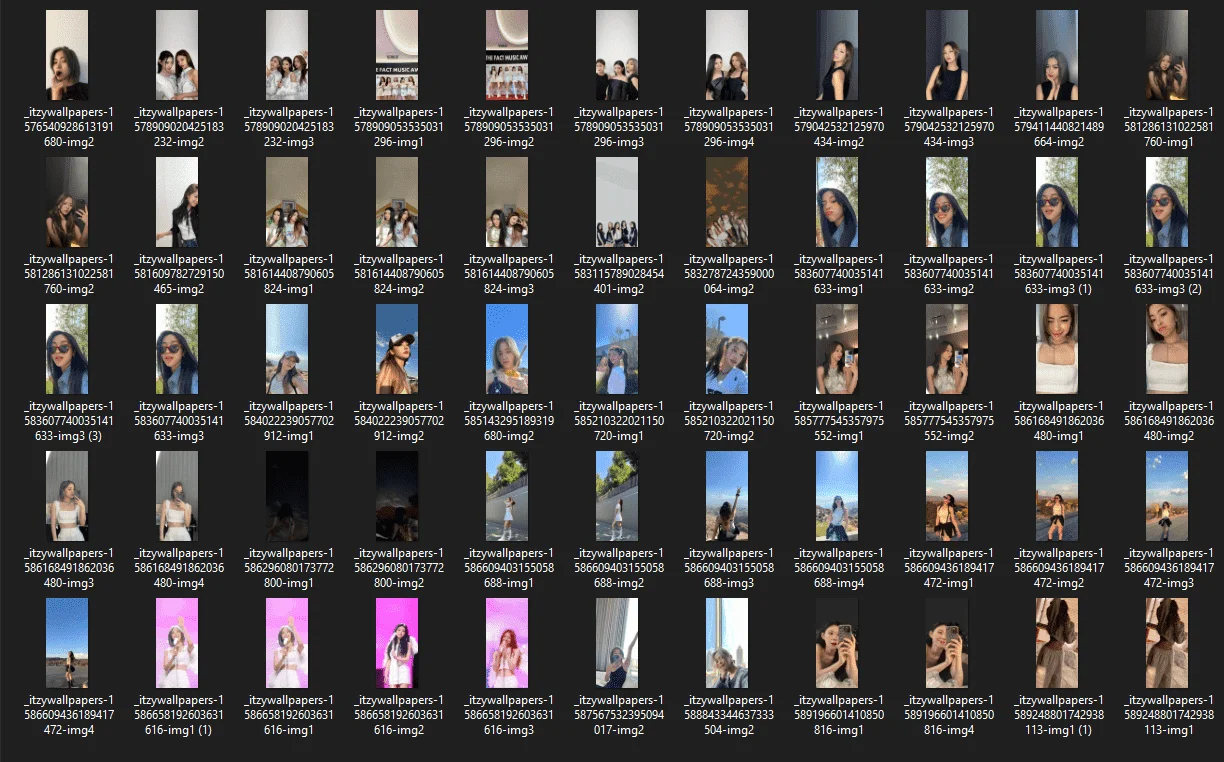
Task: Select thumbnail 1586658192603631616-img1 without suffix
Action: coord(287,644)
